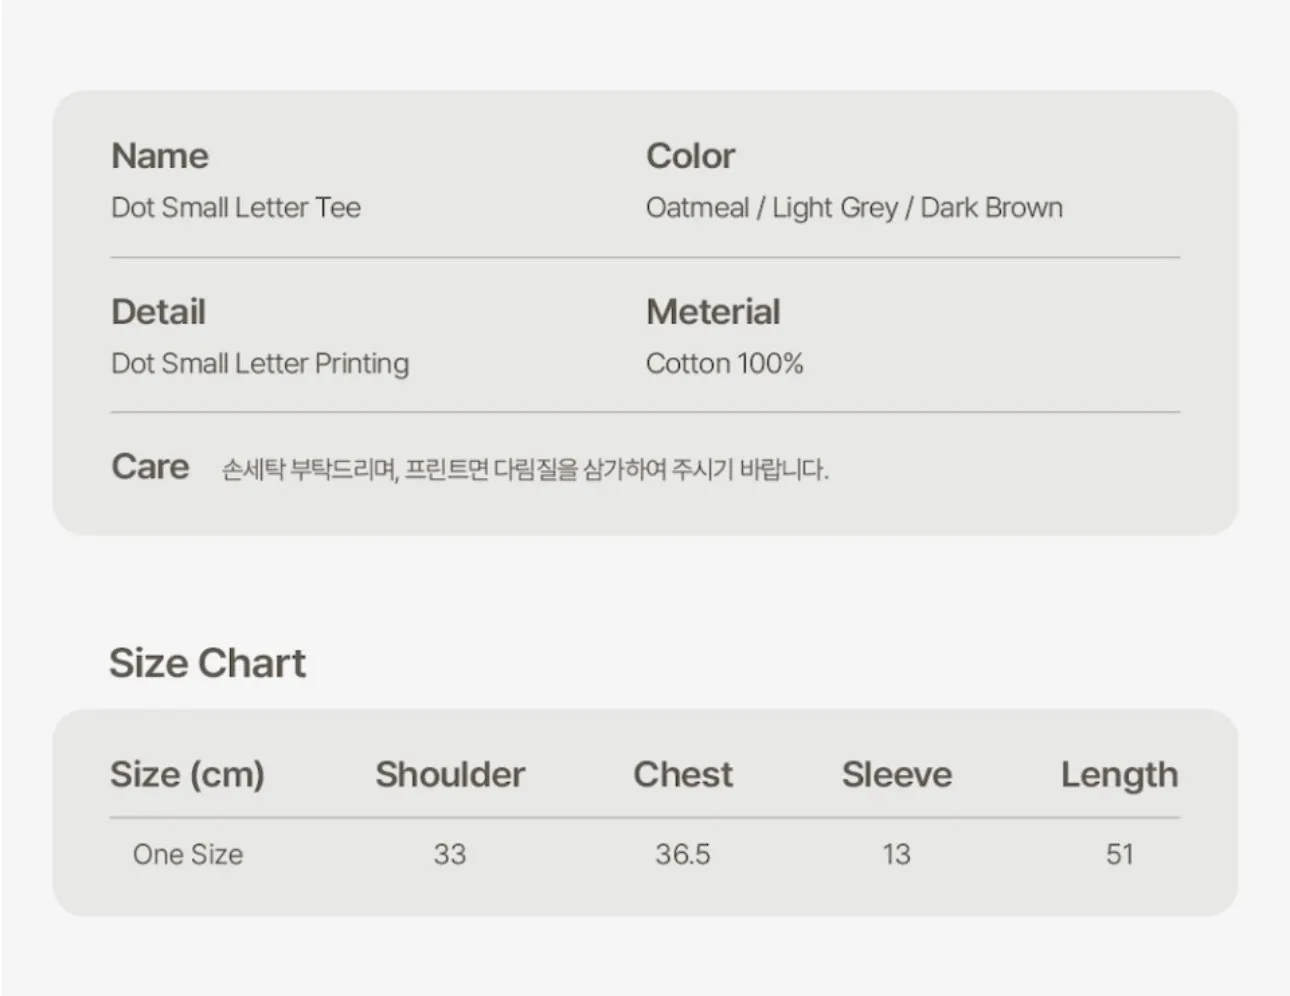The width and height of the screenshot is (1290, 996).
Task: Click the chest value 36.5
Action: (x=683, y=854)
